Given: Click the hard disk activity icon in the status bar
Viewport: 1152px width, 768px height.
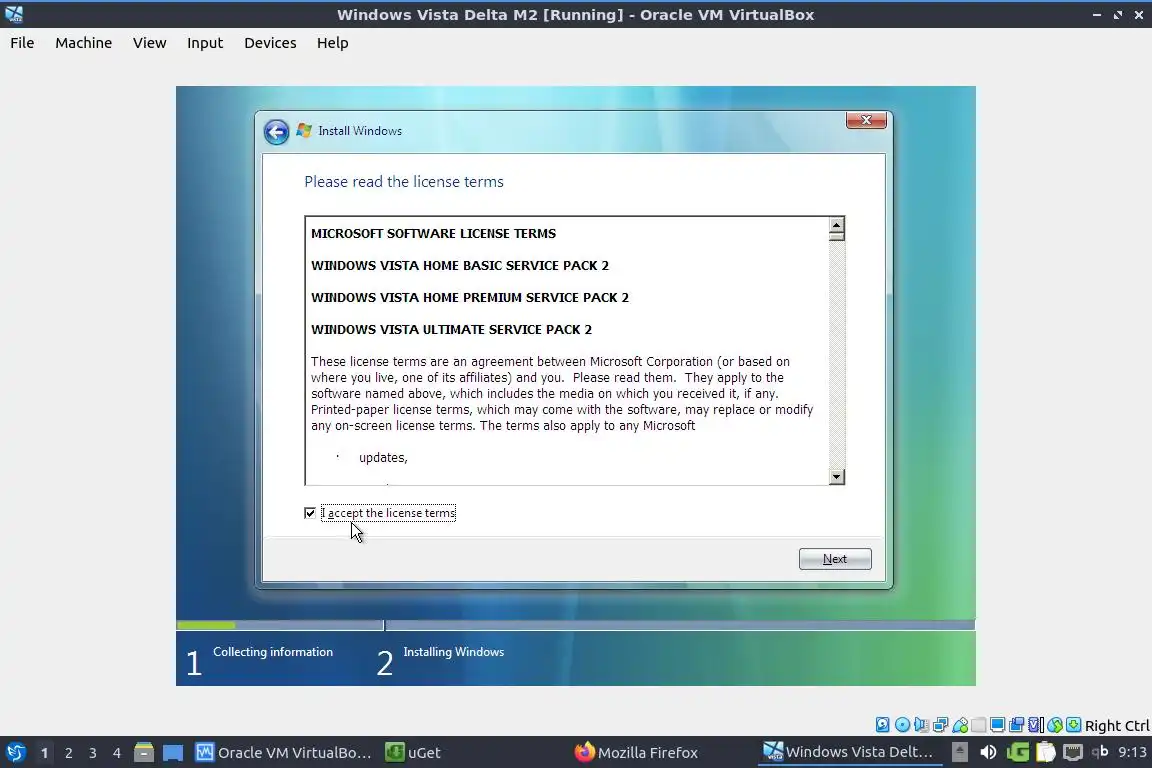Looking at the screenshot, I should 882,725.
